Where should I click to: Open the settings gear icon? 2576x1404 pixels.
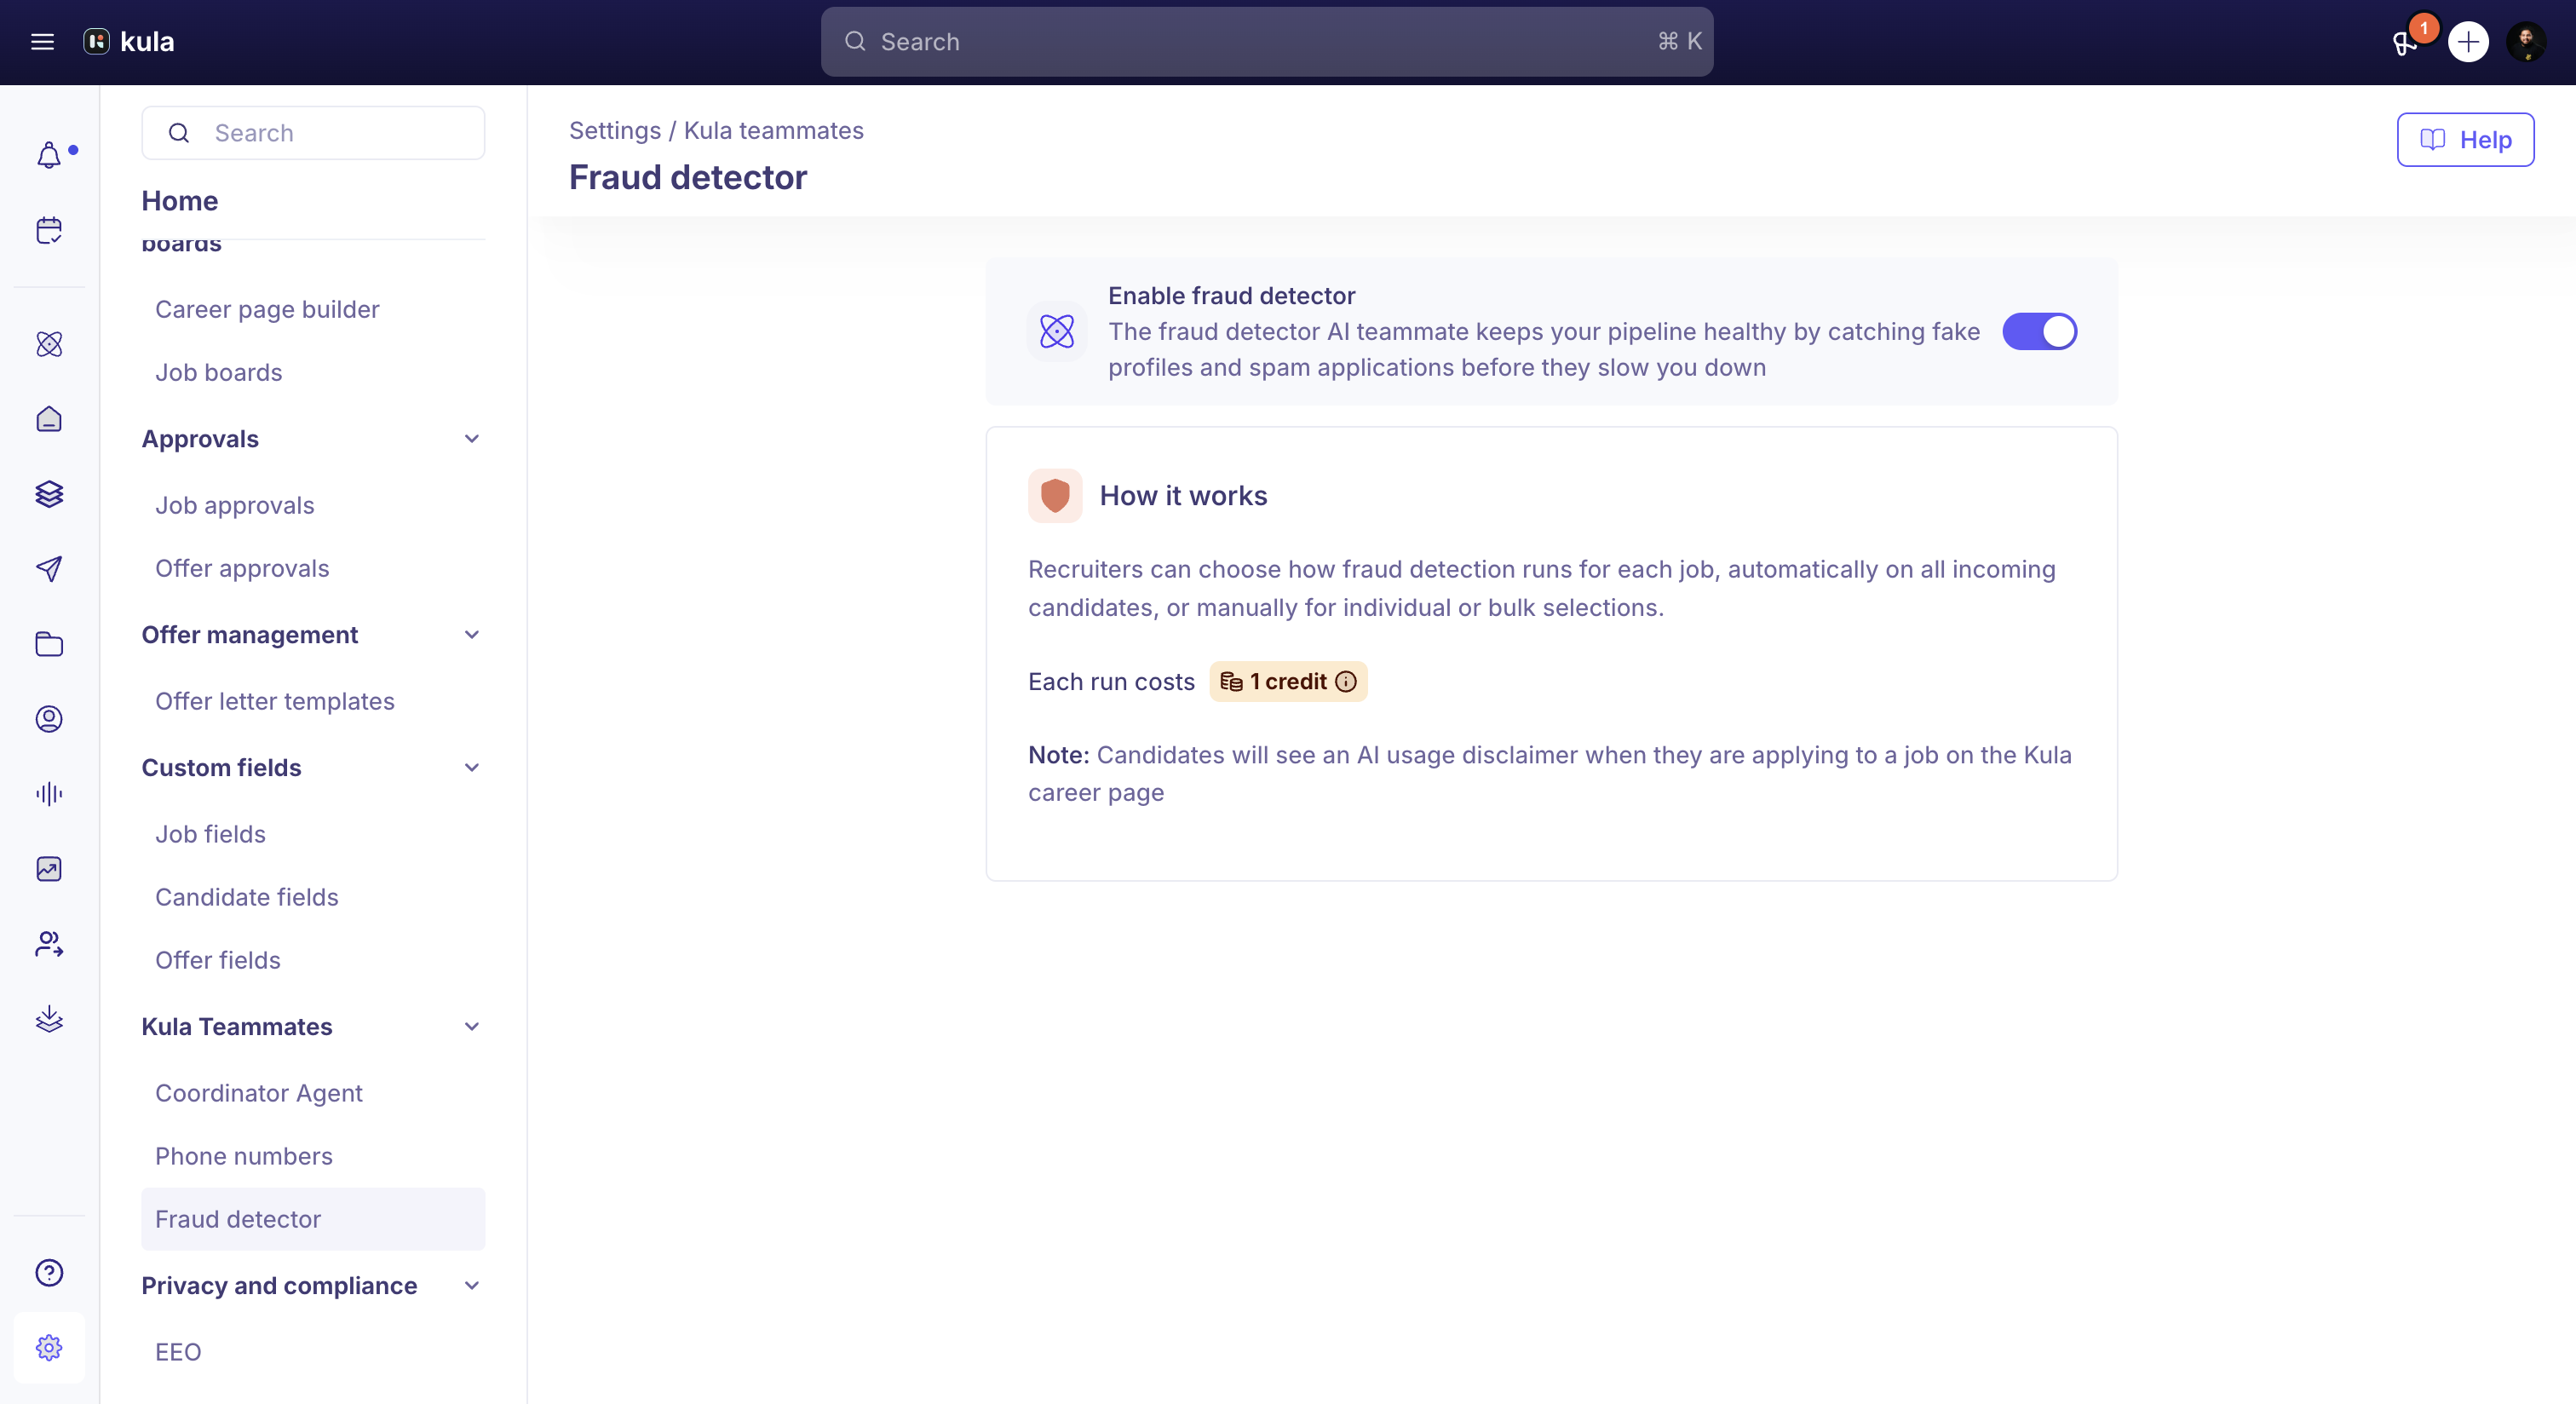click(x=49, y=1348)
